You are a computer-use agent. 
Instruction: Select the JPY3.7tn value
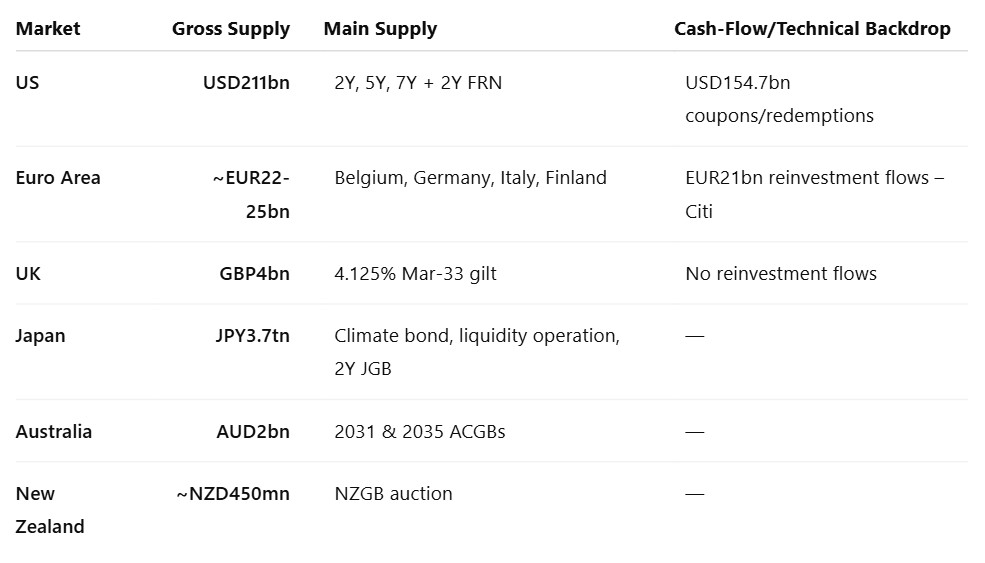tap(253, 336)
